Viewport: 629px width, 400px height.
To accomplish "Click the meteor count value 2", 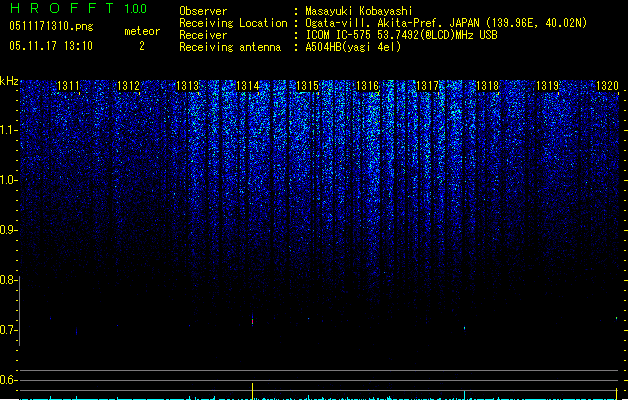I will tap(142, 46).
